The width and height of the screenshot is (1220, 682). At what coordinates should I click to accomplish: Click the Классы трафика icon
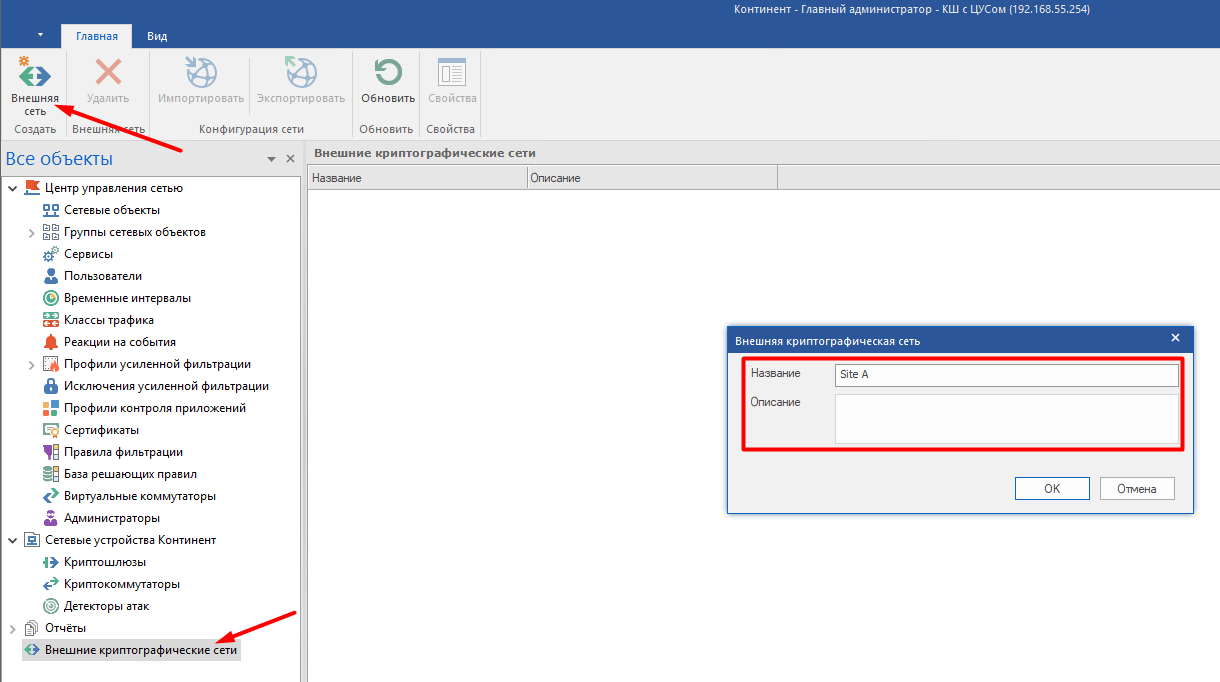[x=51, y=320]
